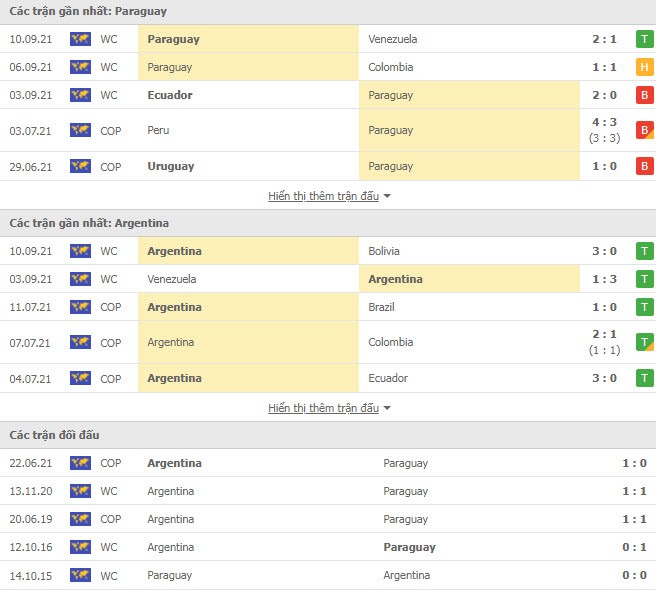Expand more Argentina matches via Hiển thị thêm trận đấu
656x591 pixels.
coord(323,408)
